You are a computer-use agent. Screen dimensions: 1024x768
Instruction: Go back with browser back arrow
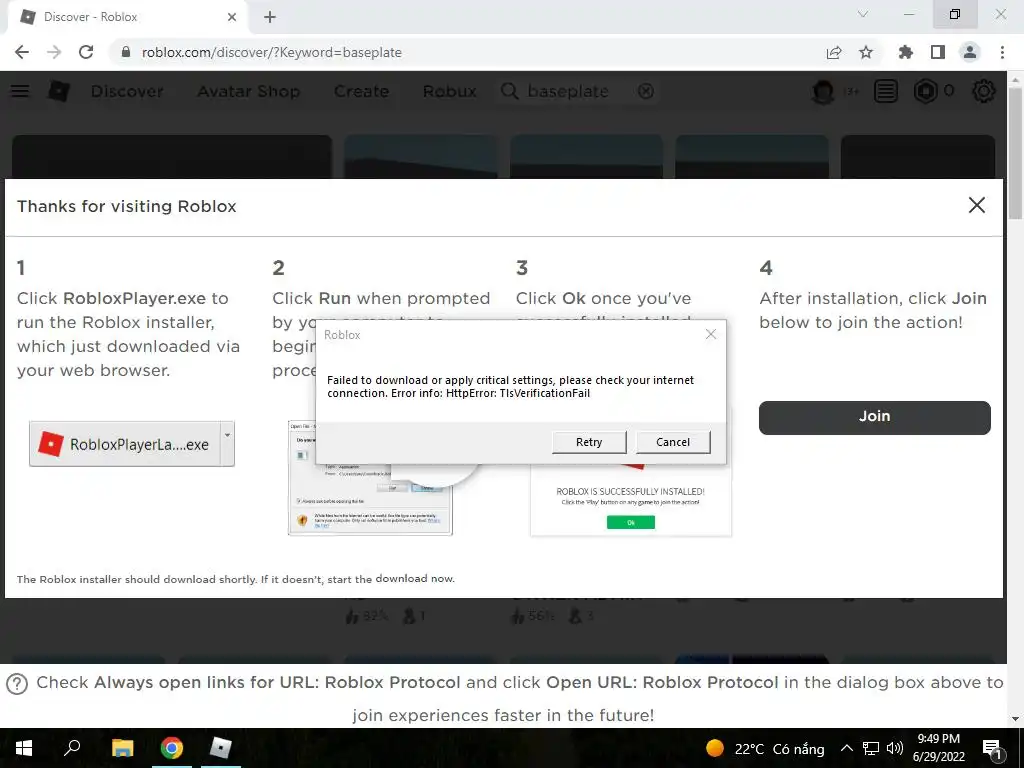(x=22, y=52)
